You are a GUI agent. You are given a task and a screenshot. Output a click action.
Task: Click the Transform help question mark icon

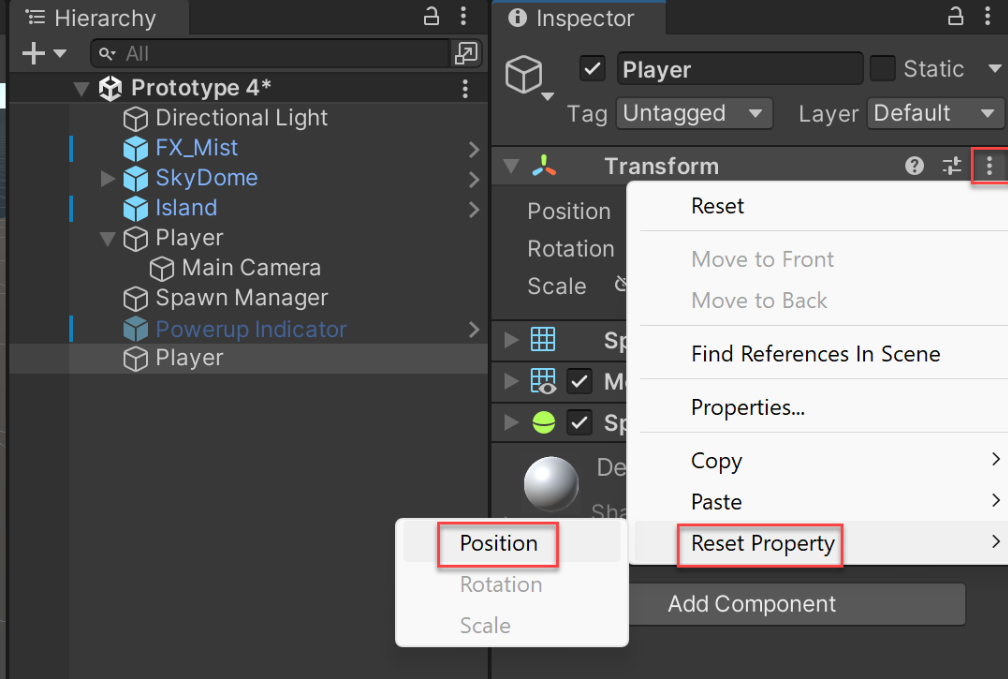pos(914,166)
